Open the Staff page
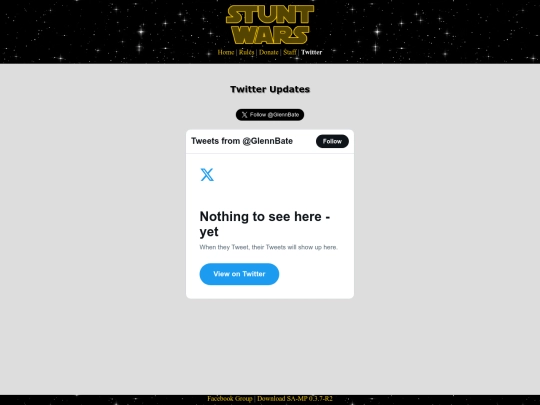This screenshot has height=405, width=540. [290, 52]
